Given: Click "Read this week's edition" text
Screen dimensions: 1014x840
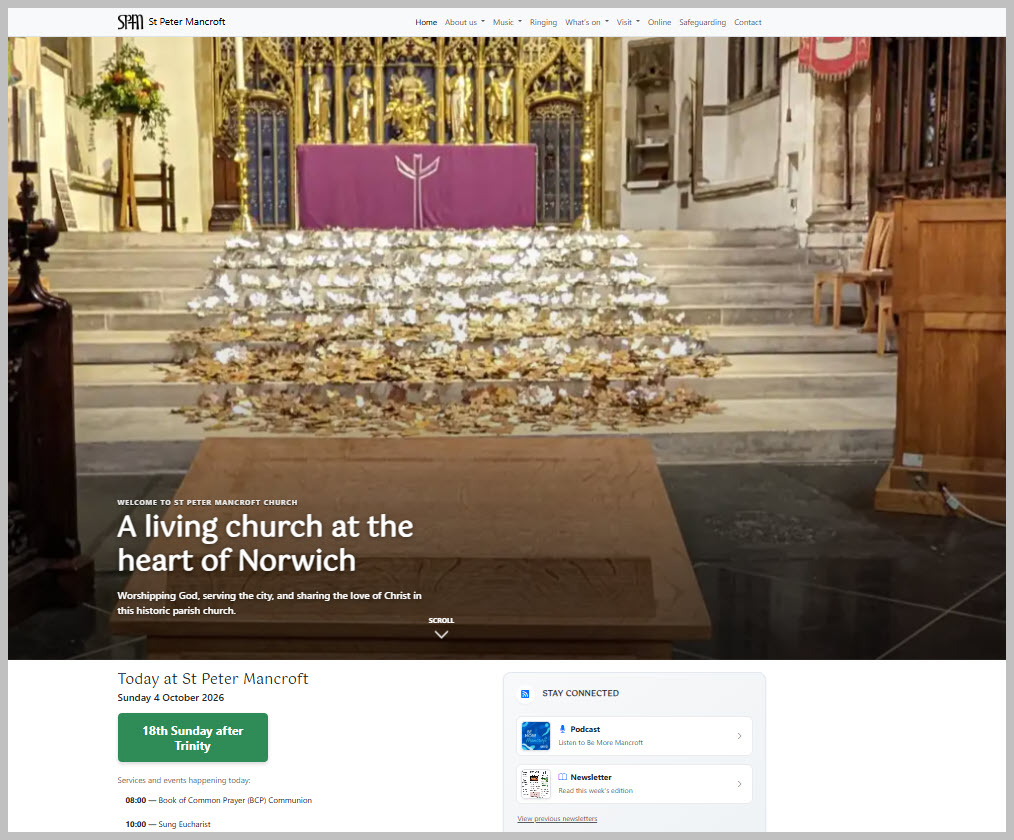Looking at the screenshot, I should tap(596, 791).
